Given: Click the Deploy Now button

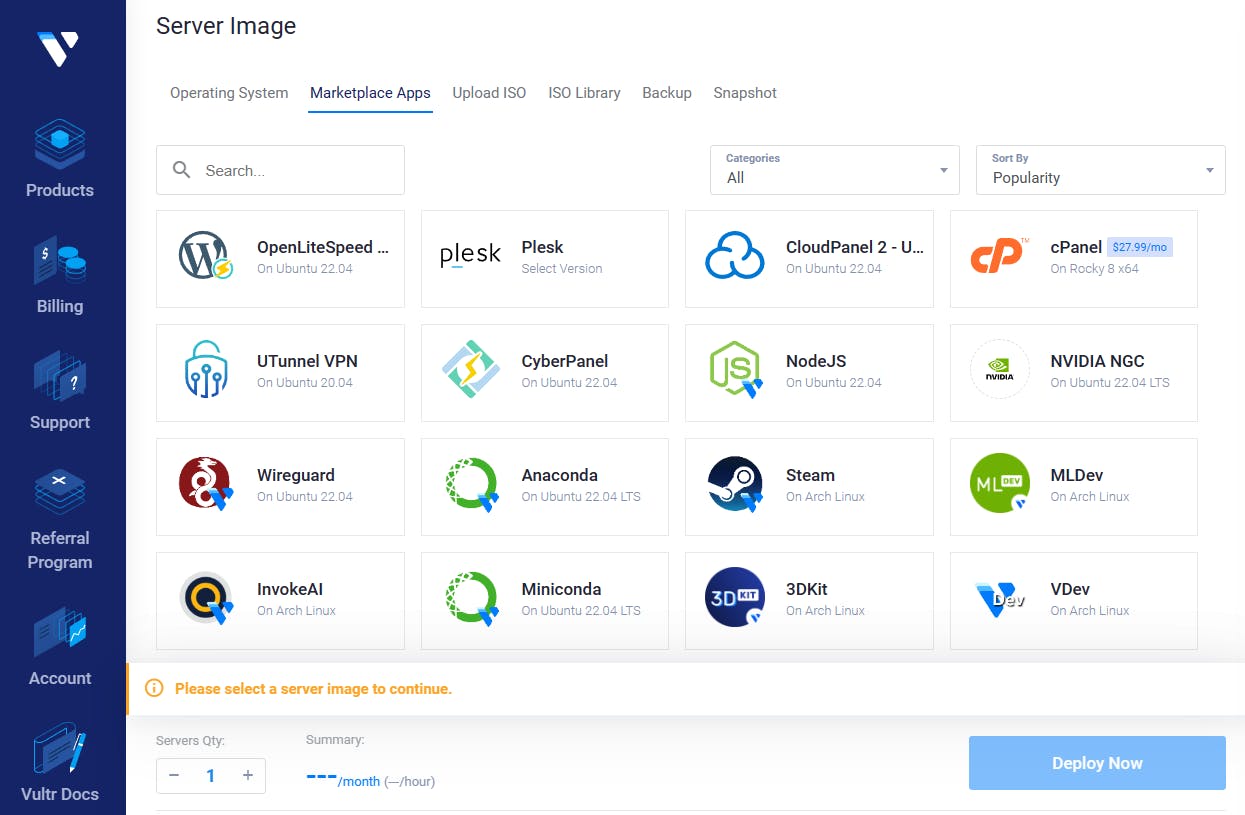Looking at the screenshot, I should [1097, 763].
